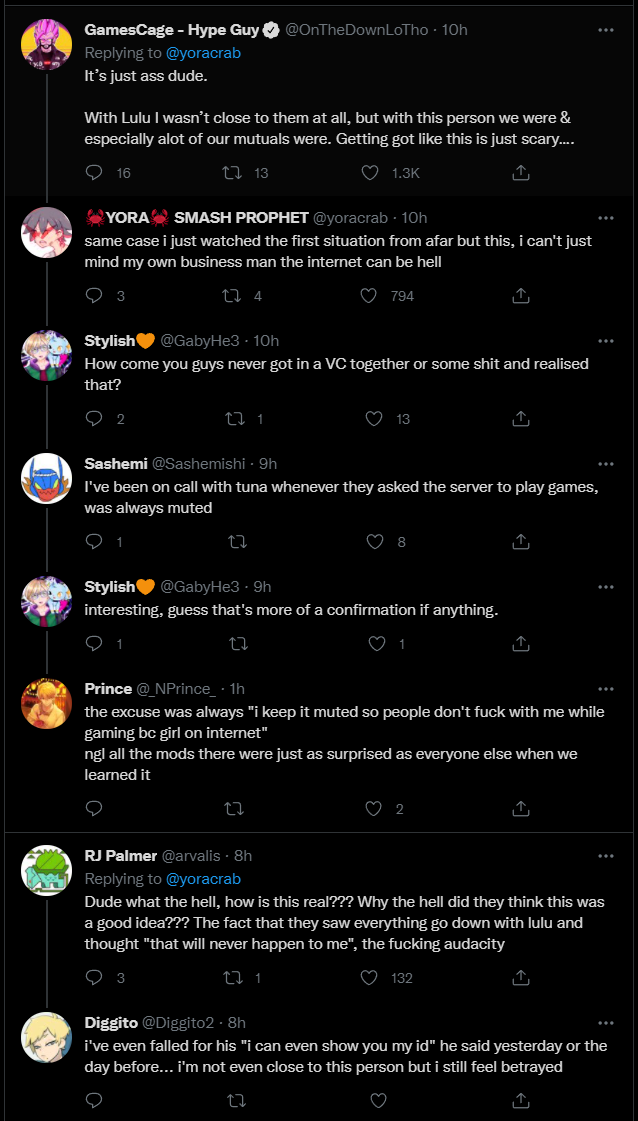Image resolution: width=638 pixels, height=1121 pixels.
Task: Reply to Stylish's VC question tweet
Action: coord(94,418)
